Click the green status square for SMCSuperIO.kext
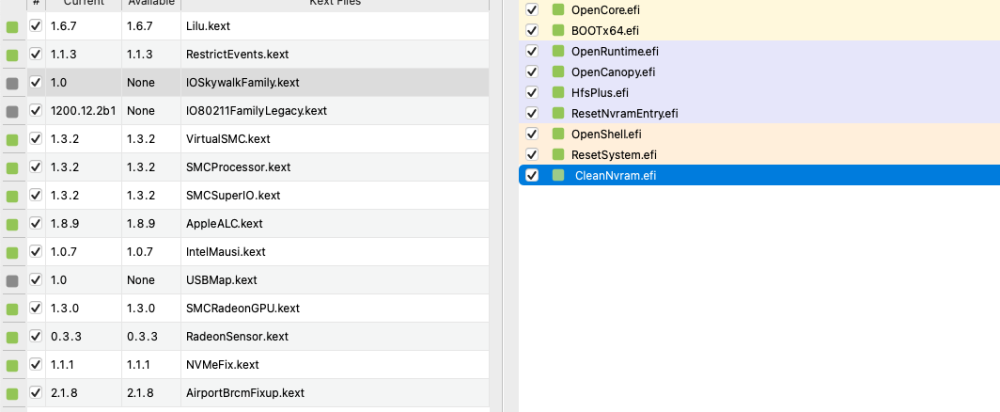Viewport: 1000px width, 412px height. pos(12,196)
